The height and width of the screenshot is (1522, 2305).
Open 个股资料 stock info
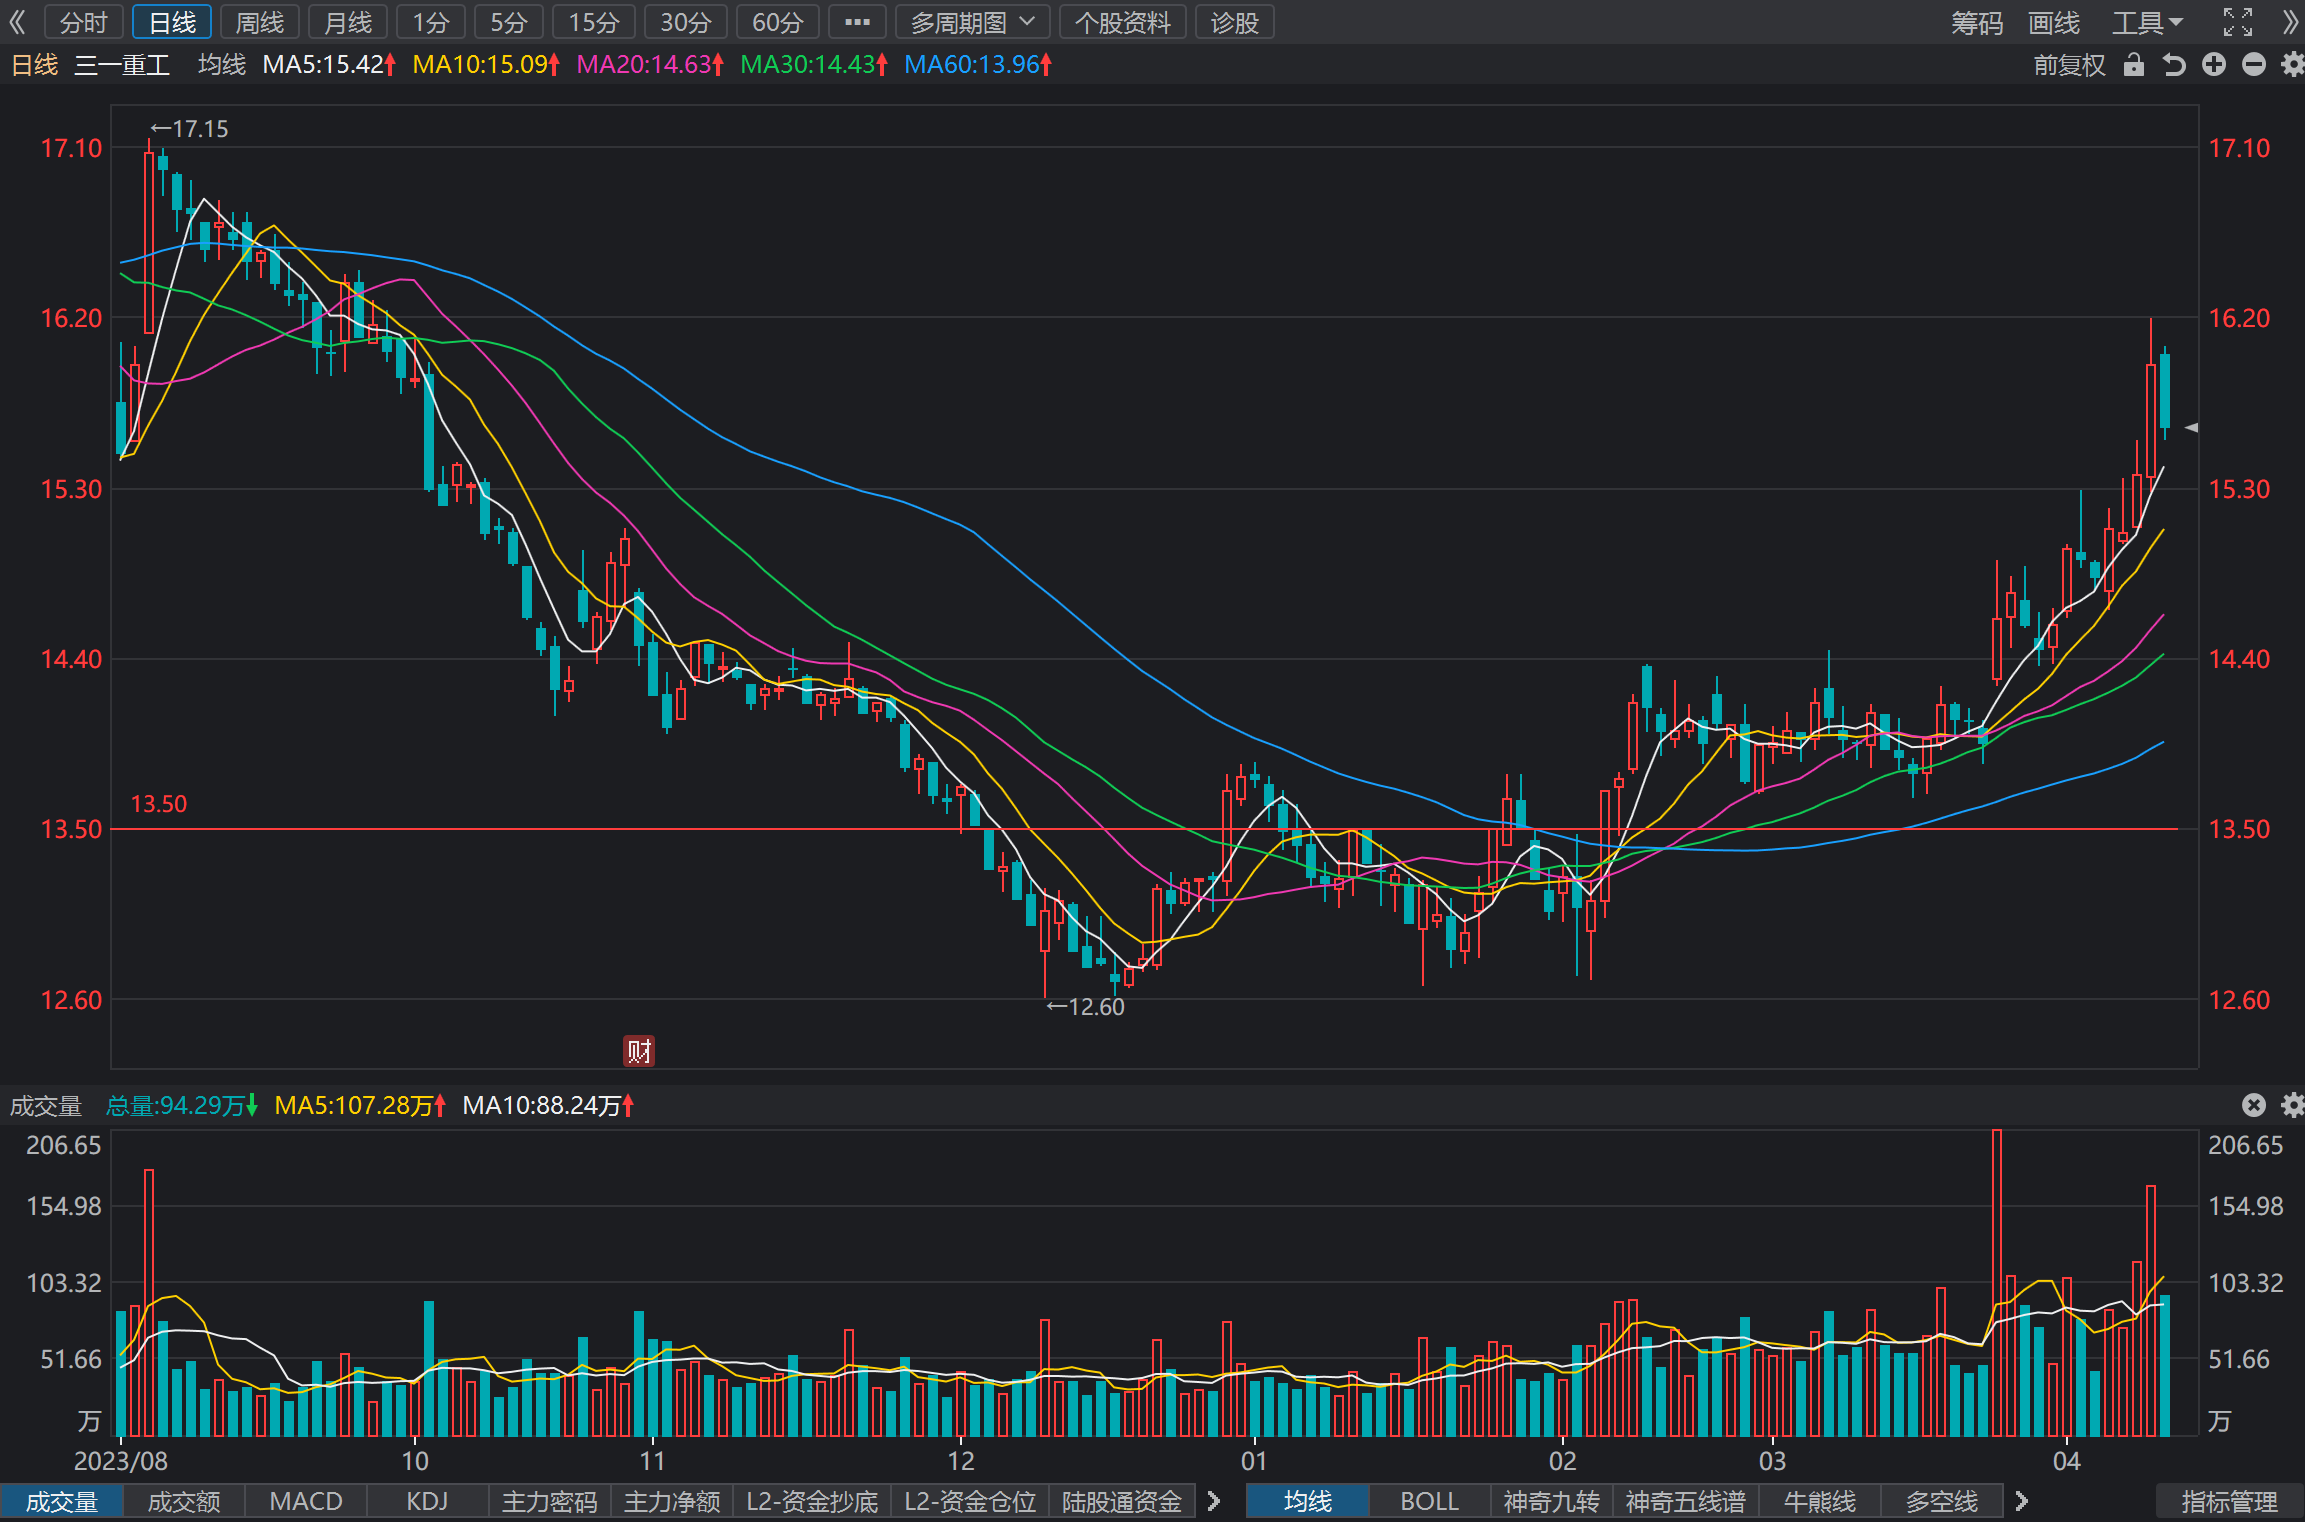[1122, 22]
